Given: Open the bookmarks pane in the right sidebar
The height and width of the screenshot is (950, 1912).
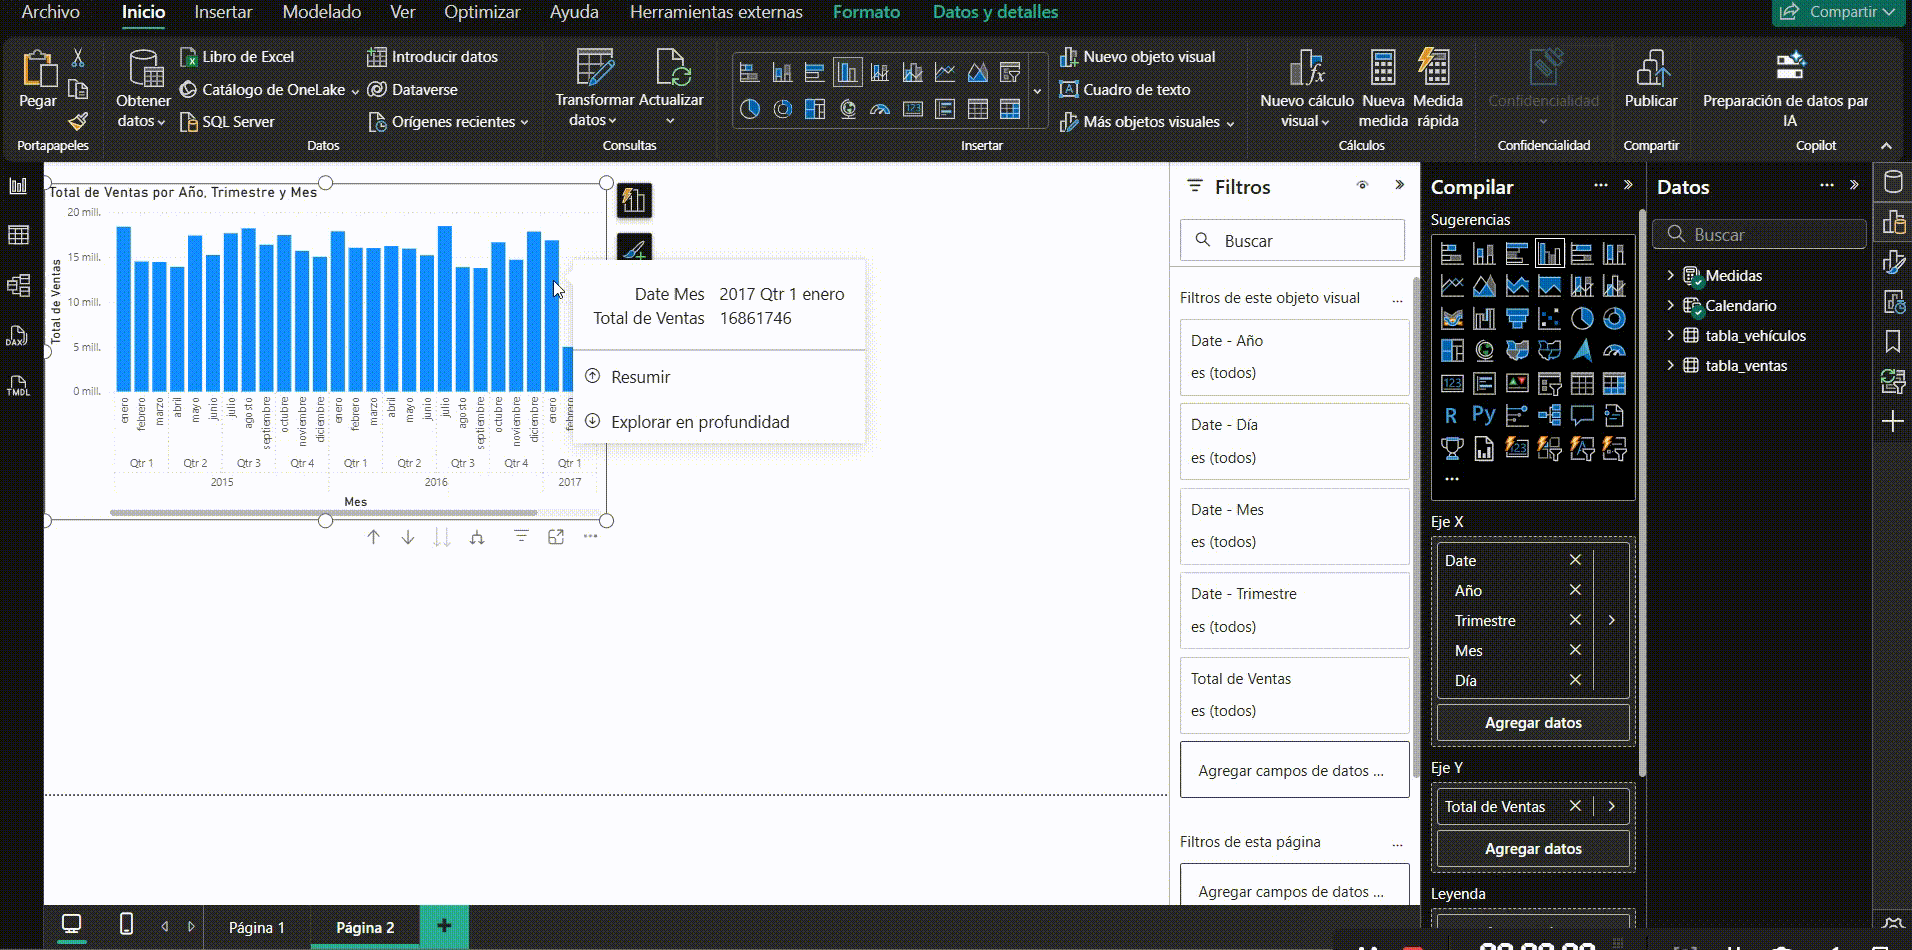Looking at the screenshot, I should pos(1895,341).
